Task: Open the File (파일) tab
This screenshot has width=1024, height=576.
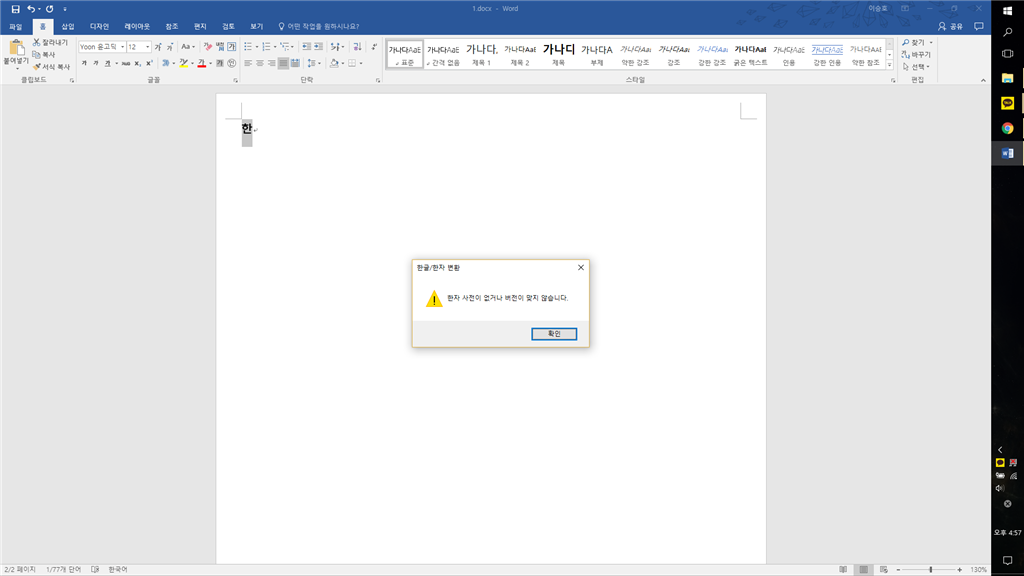Action: coord(16,27)
